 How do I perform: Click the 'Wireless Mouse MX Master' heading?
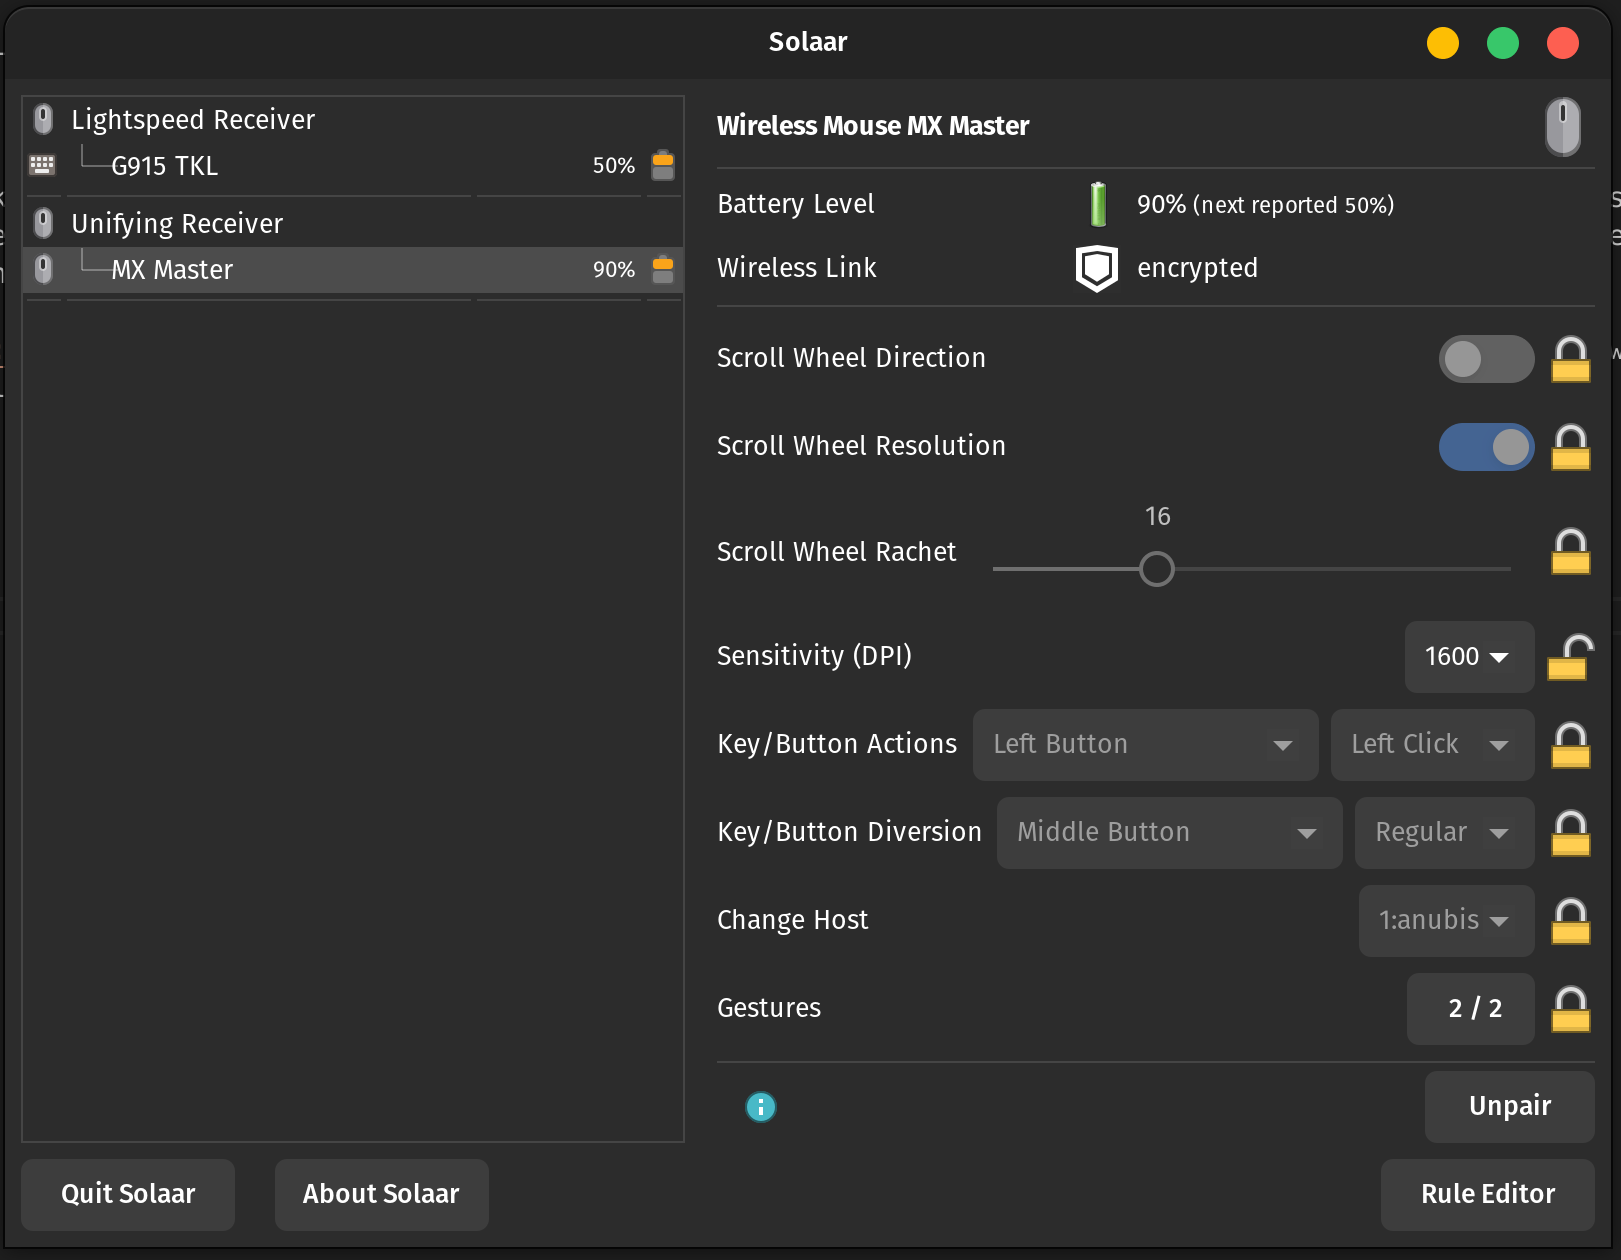pos(873,126)
